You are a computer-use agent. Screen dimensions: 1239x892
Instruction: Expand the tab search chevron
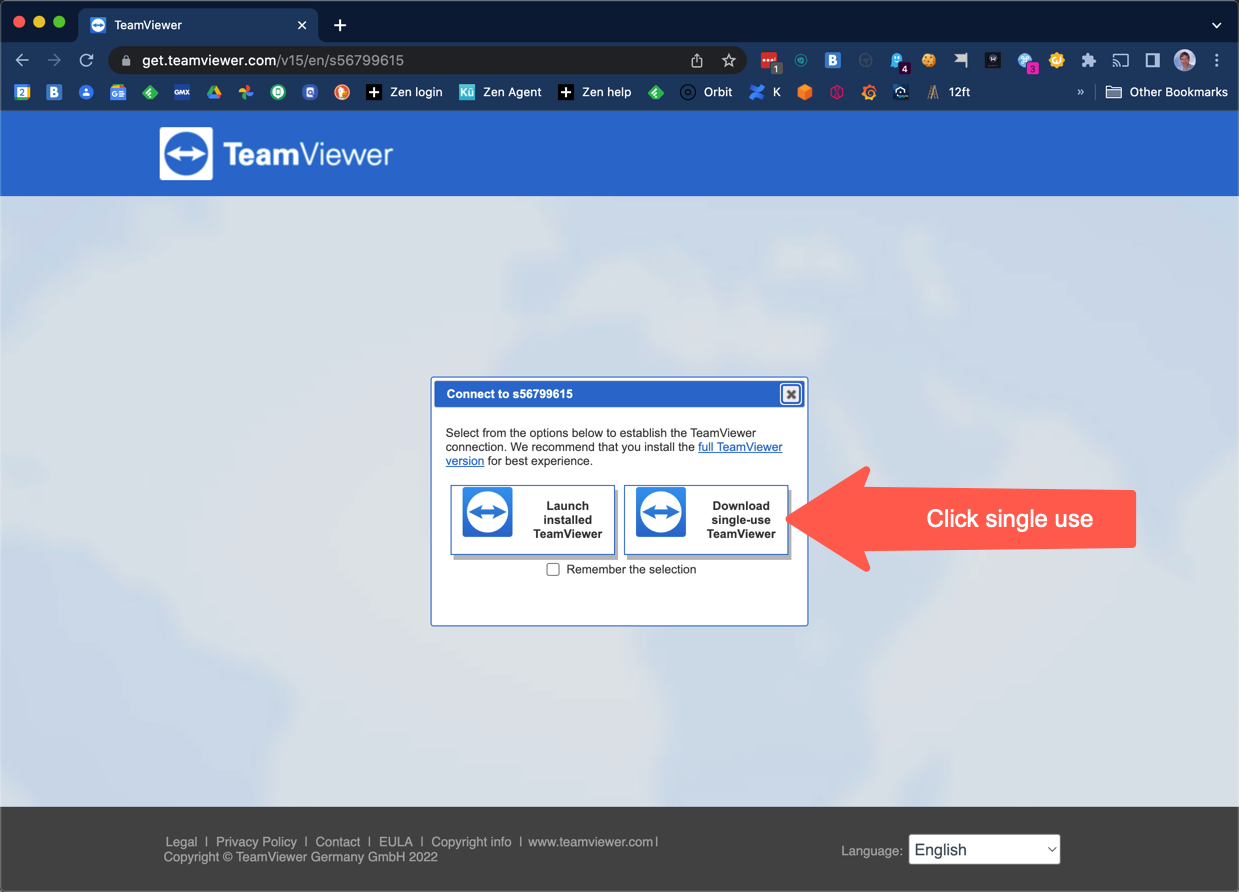[x=1216, y=25]
